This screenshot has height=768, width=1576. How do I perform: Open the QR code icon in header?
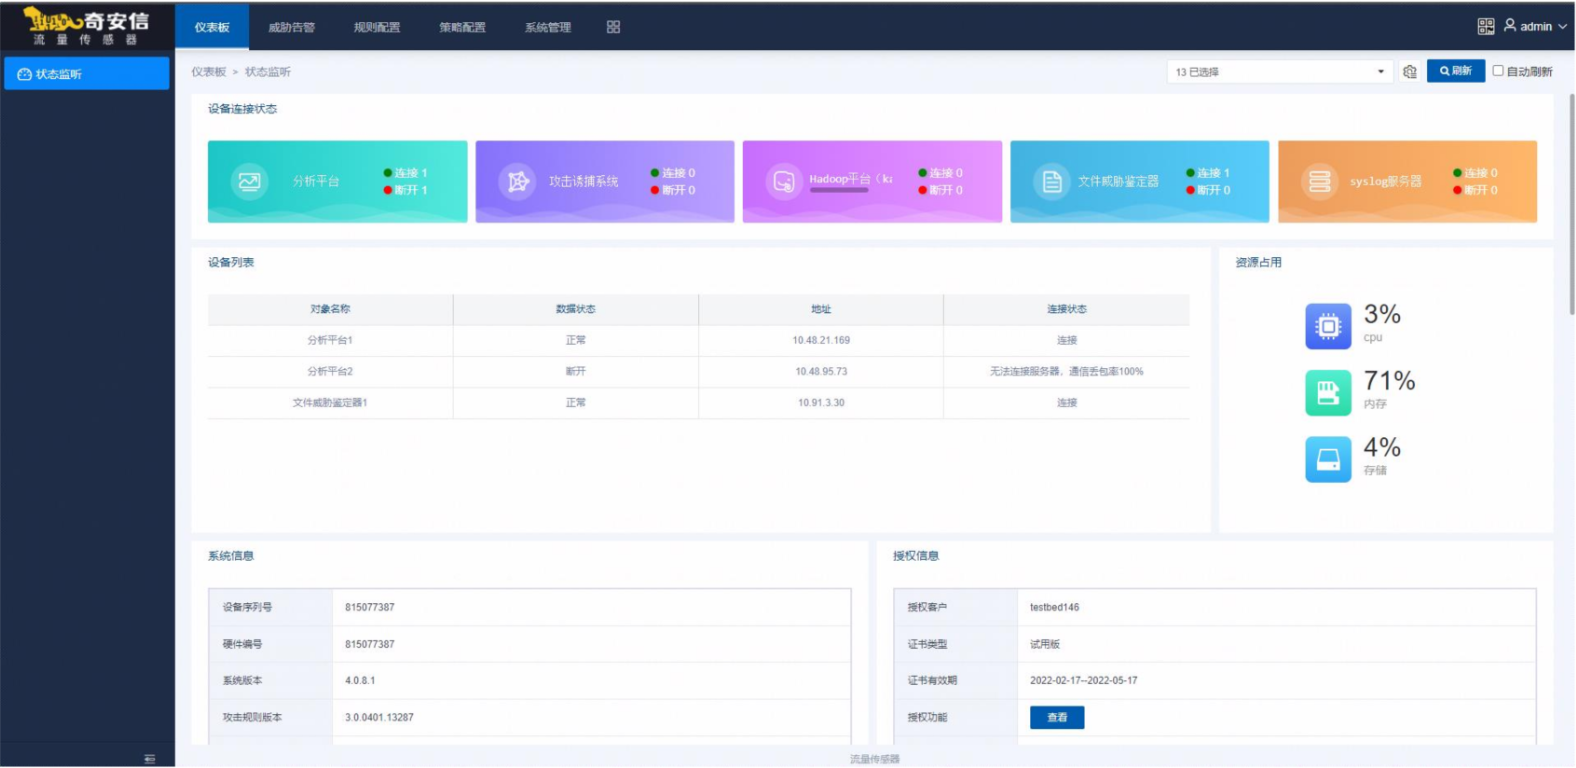coord(1485,26)
